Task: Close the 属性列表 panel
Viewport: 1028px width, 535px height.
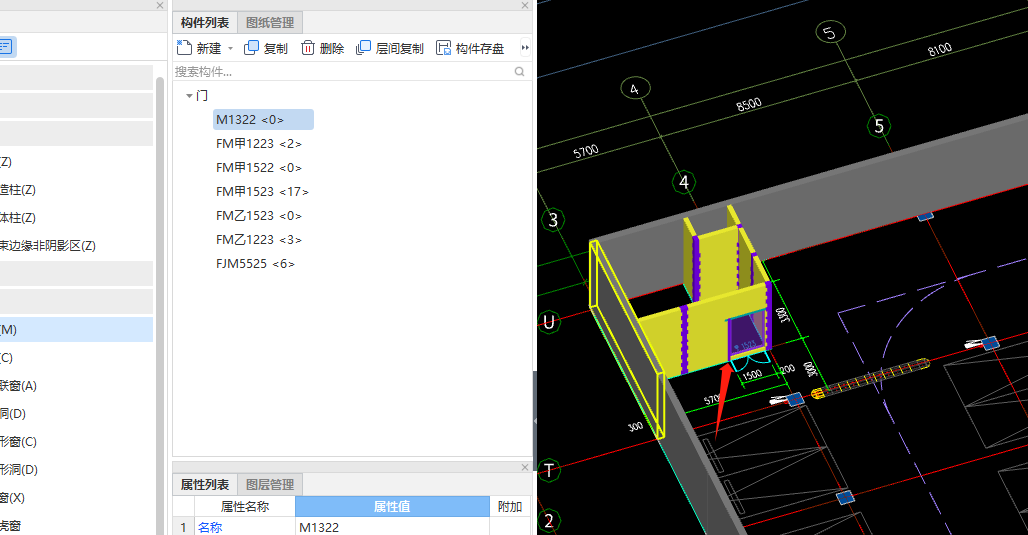Action: (x=524, y=467)
